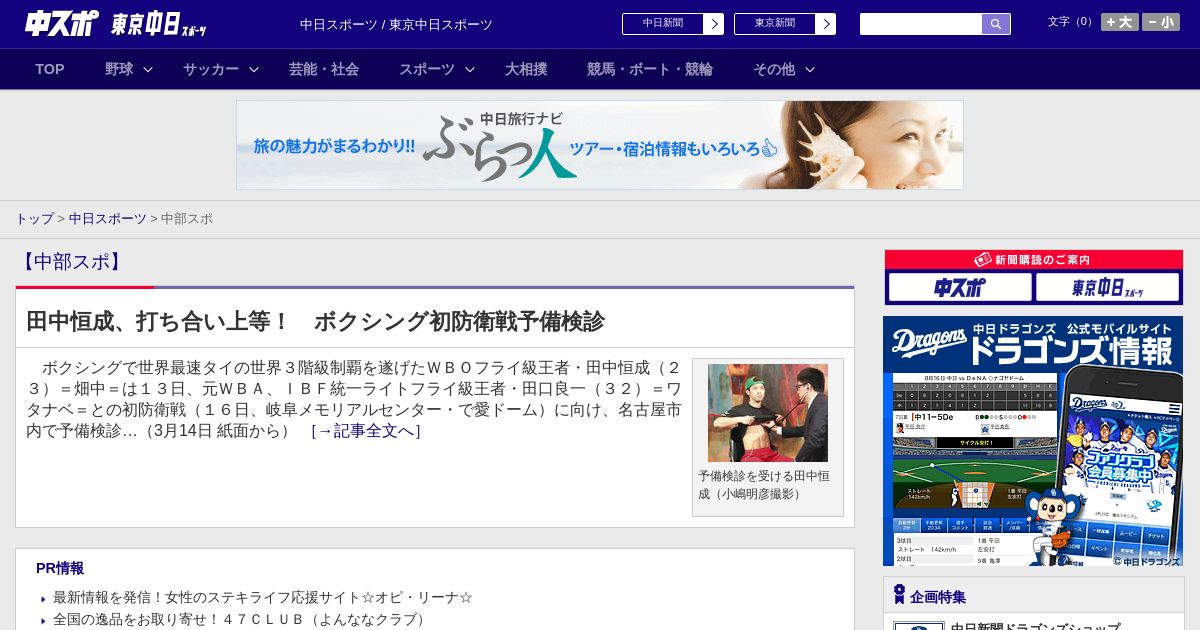Open the 47CLUB PR link
Viewport: 1200px width, 630px height.
click(x=240, y=620)
